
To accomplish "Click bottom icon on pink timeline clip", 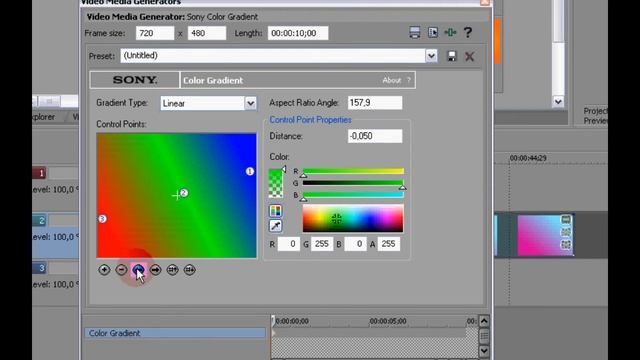I will [566, 245].
